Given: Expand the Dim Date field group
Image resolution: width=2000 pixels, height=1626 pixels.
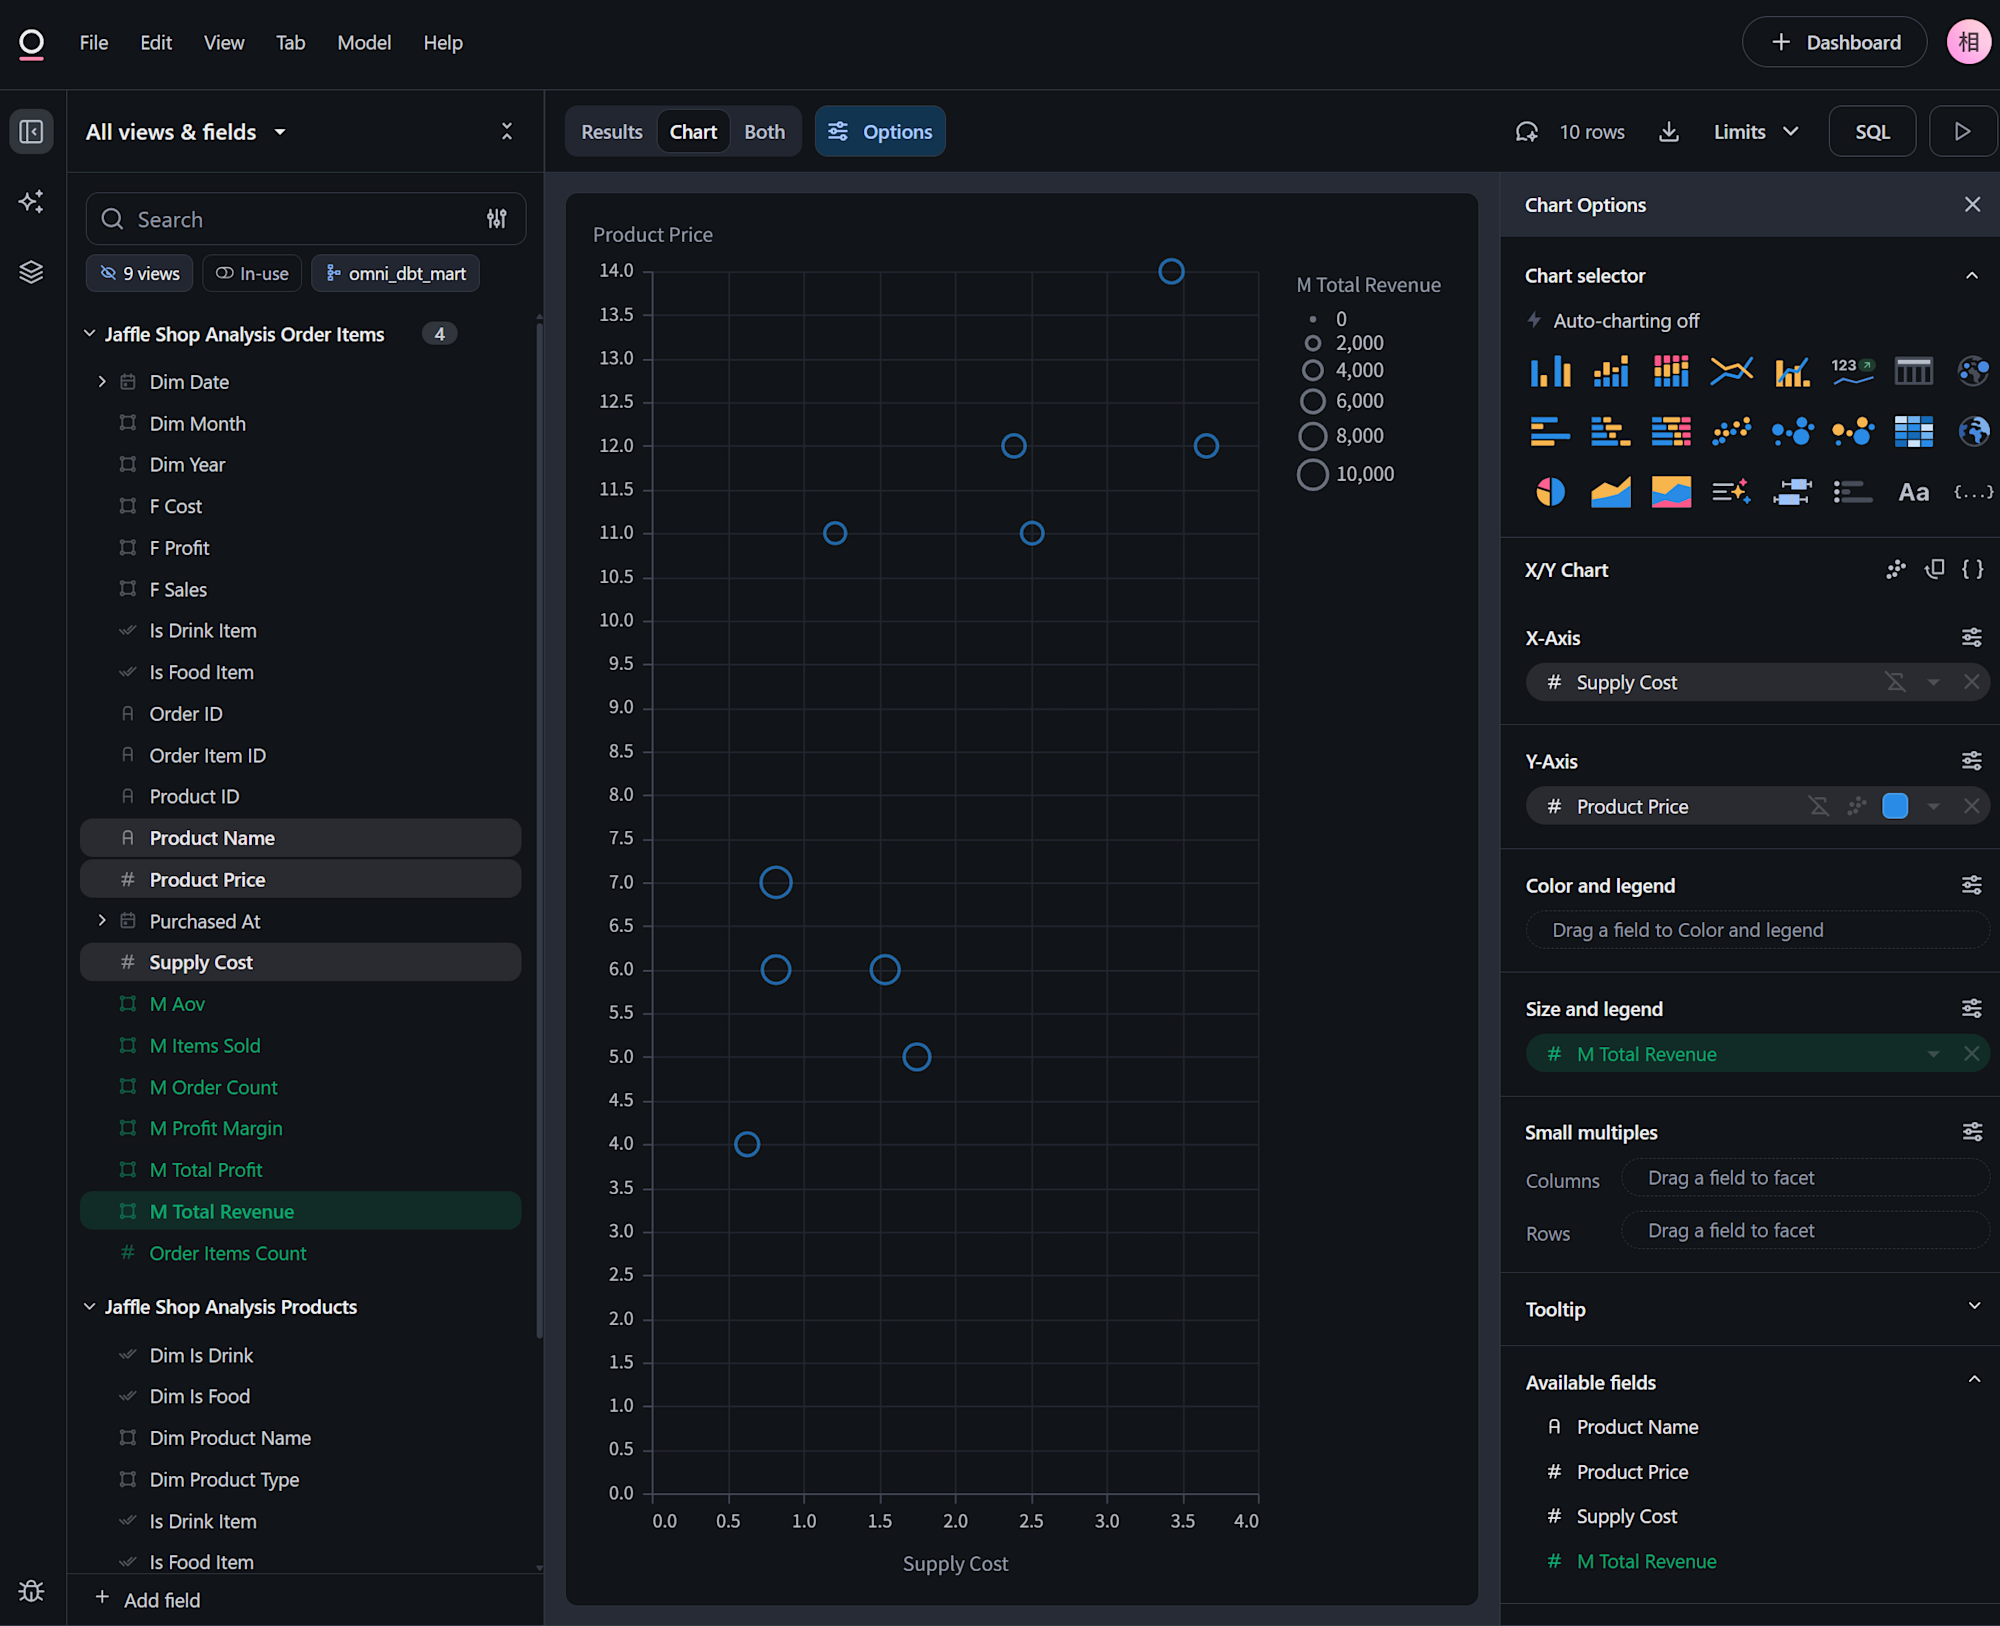Looking at the screenshot, I should pyautogui.click(x=102, y=382).
